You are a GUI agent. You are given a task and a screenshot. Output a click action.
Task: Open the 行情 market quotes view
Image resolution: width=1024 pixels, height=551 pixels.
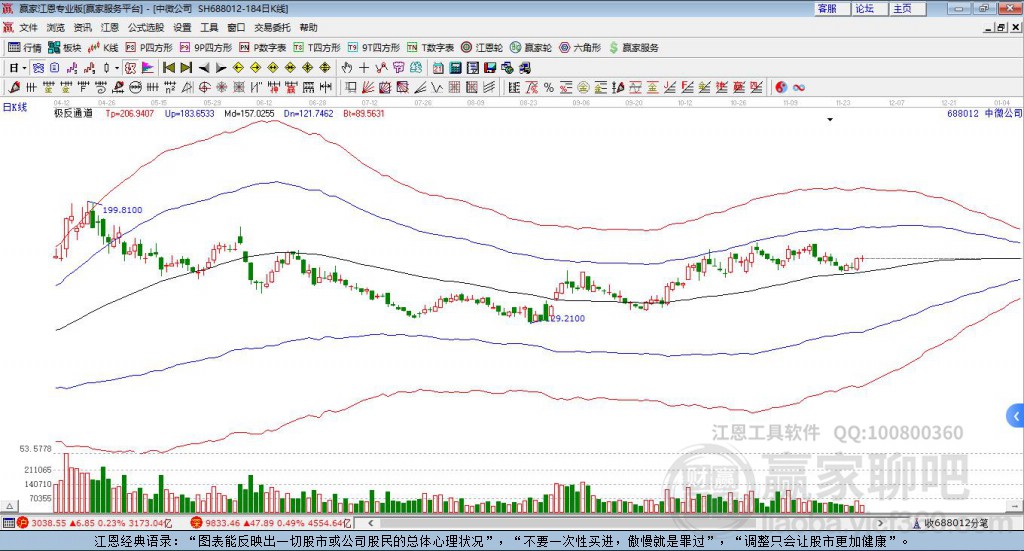click(25, 48)
